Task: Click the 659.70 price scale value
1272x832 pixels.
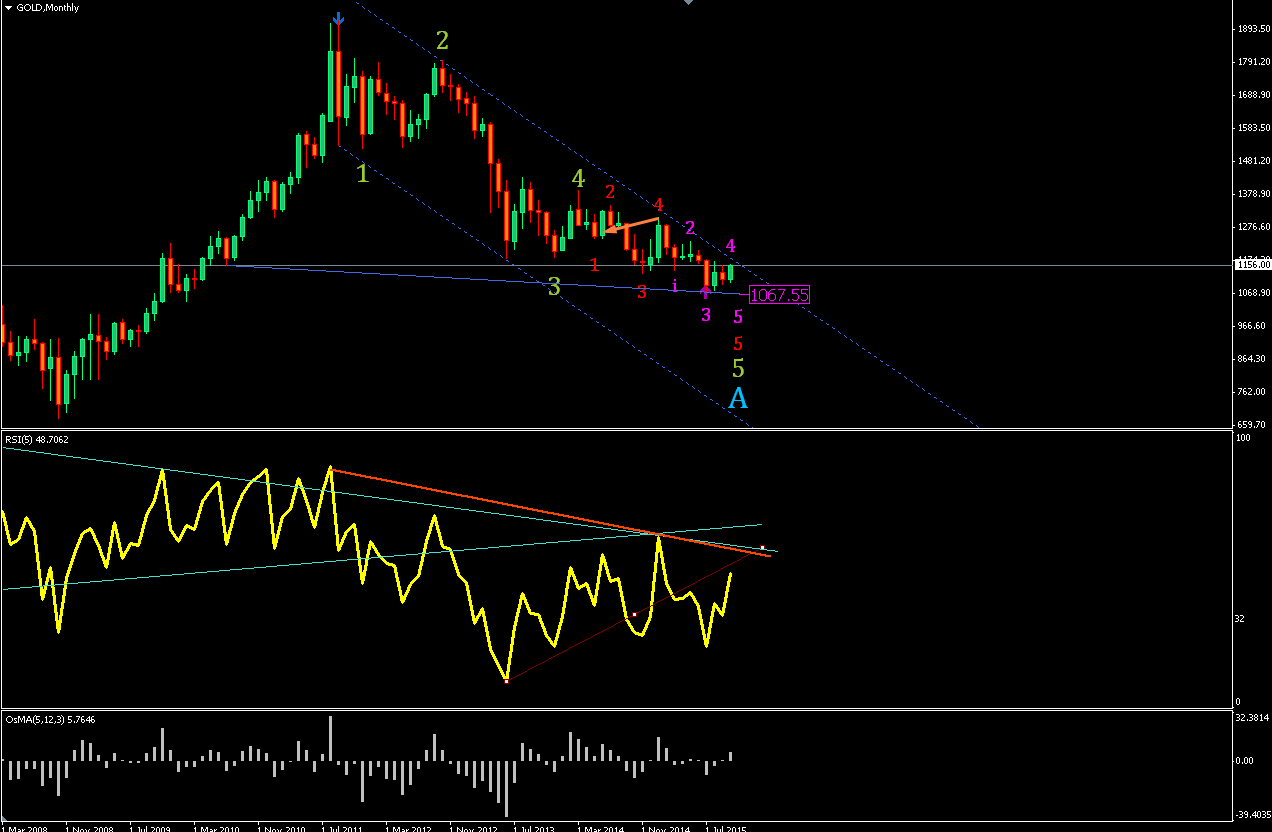Action: point(1253,424)
